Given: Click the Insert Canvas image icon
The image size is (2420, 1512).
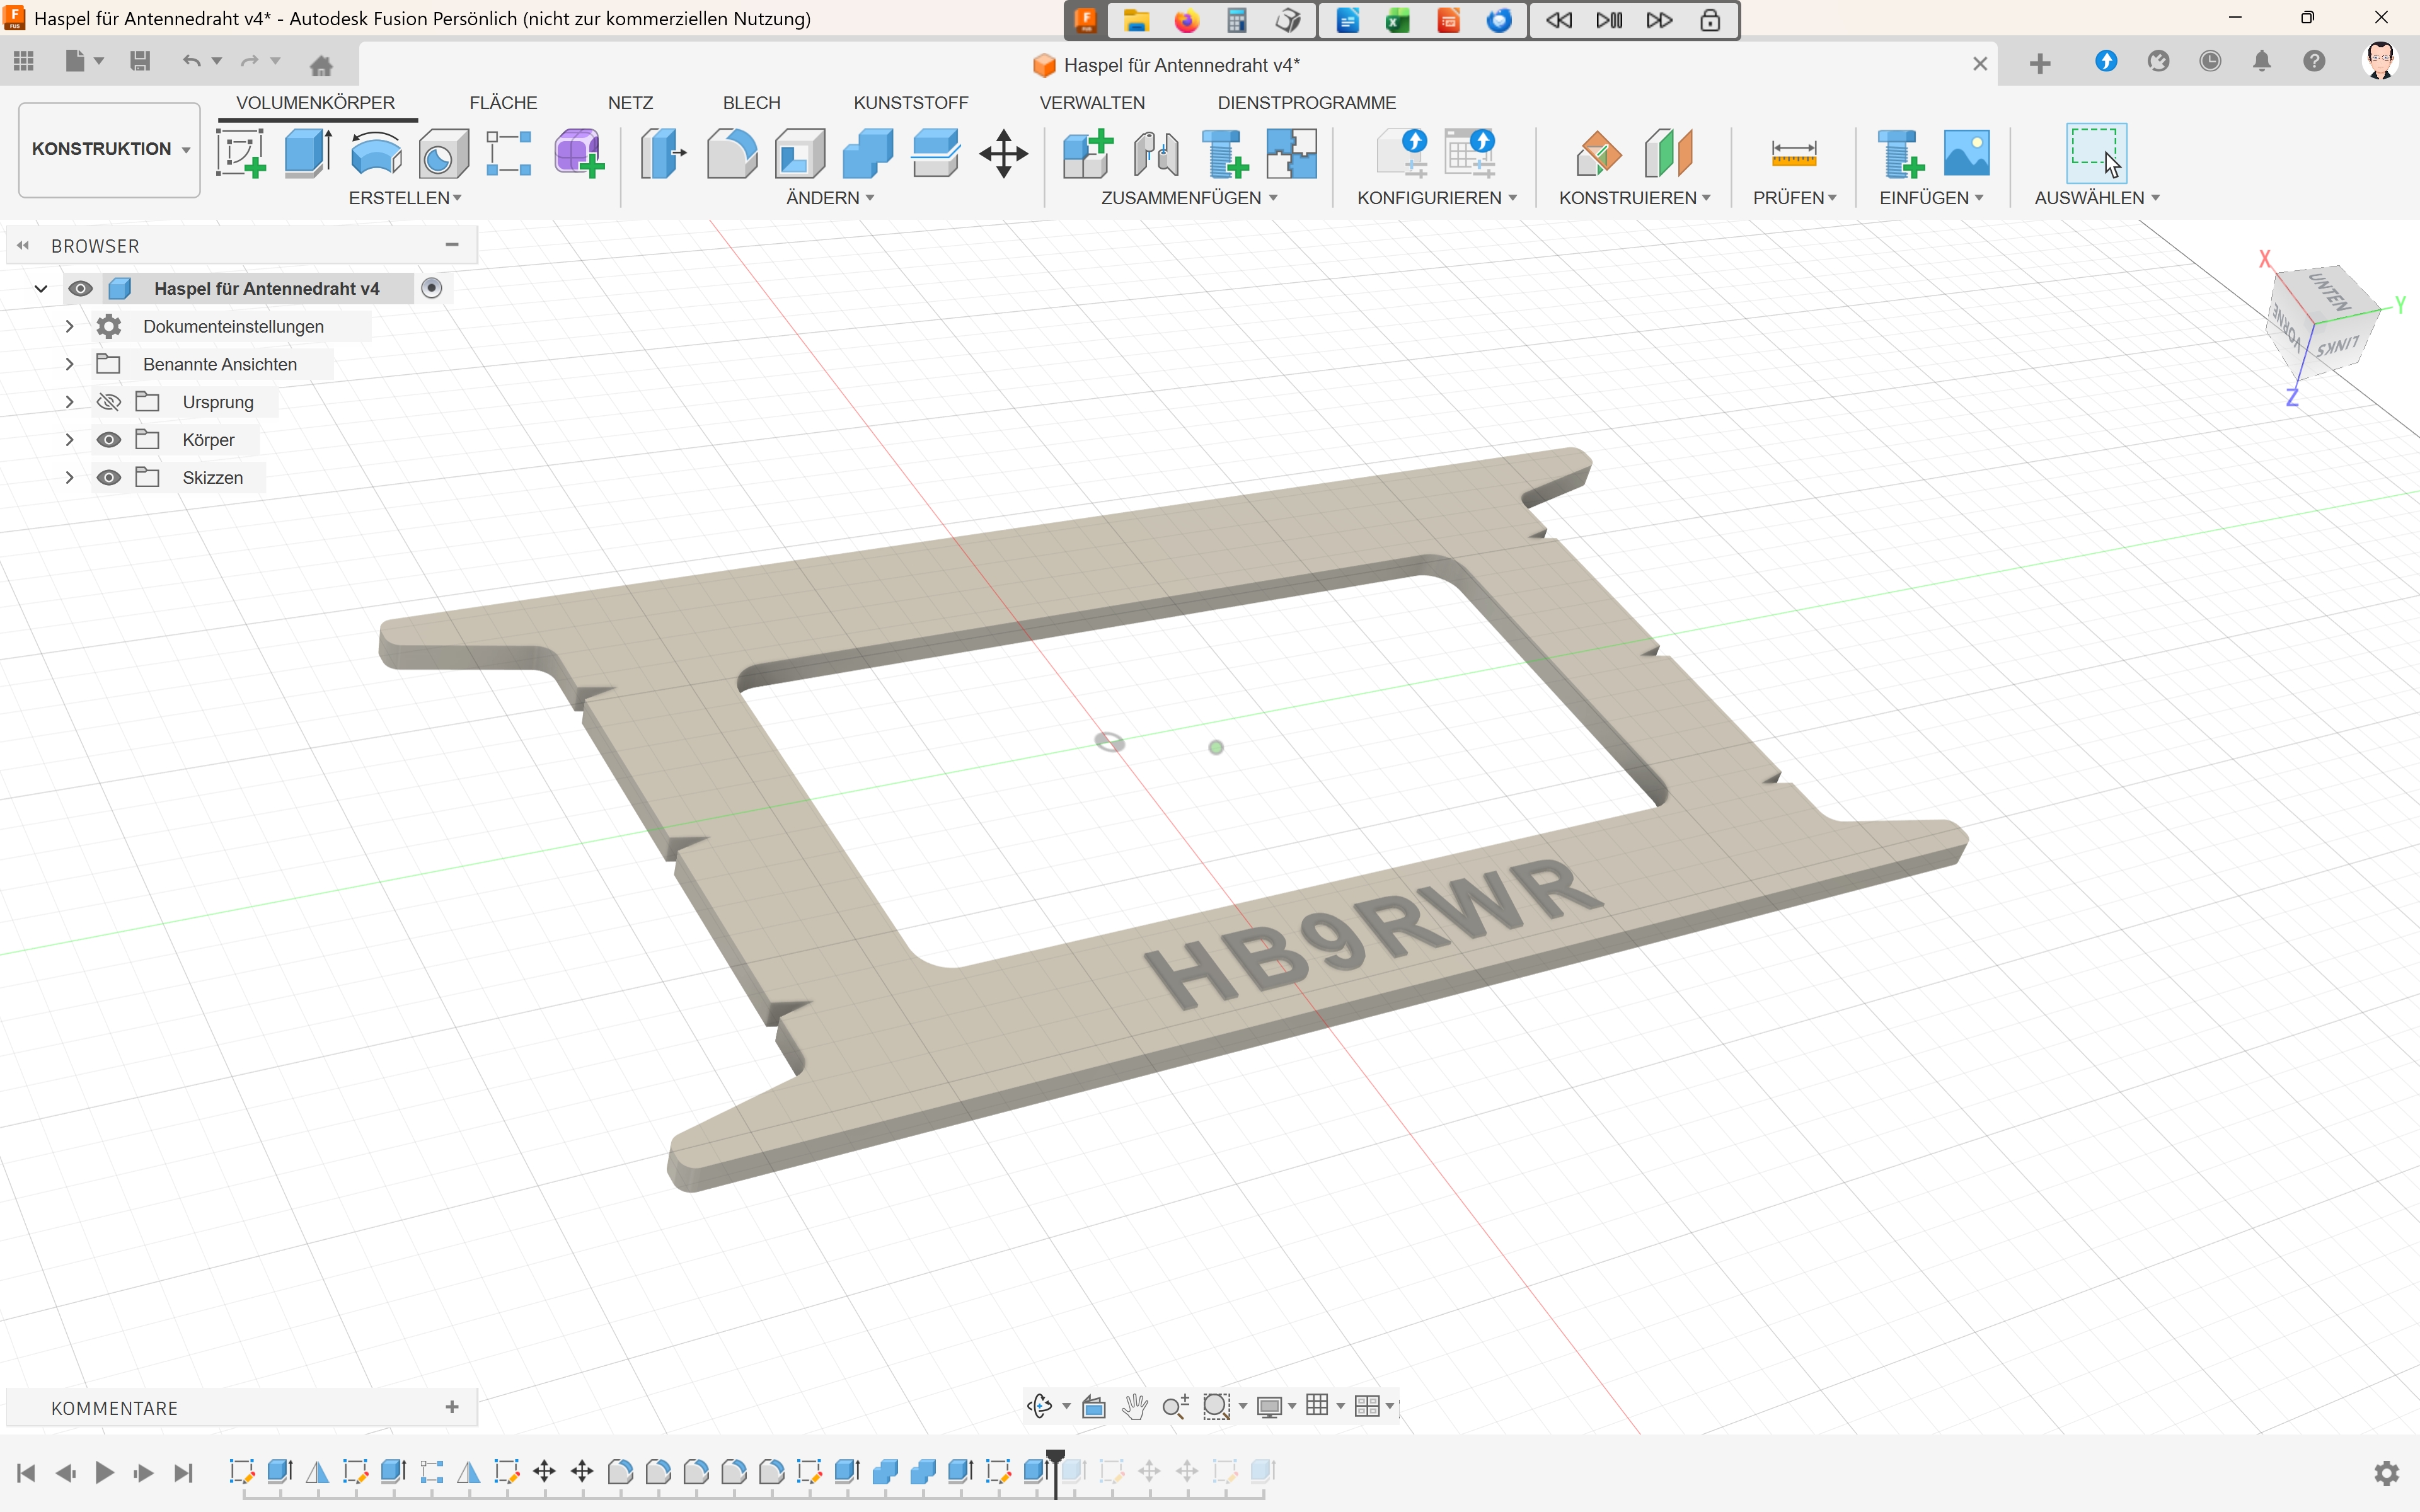Looking at the screenshot, I should (x=1966, y=153).
